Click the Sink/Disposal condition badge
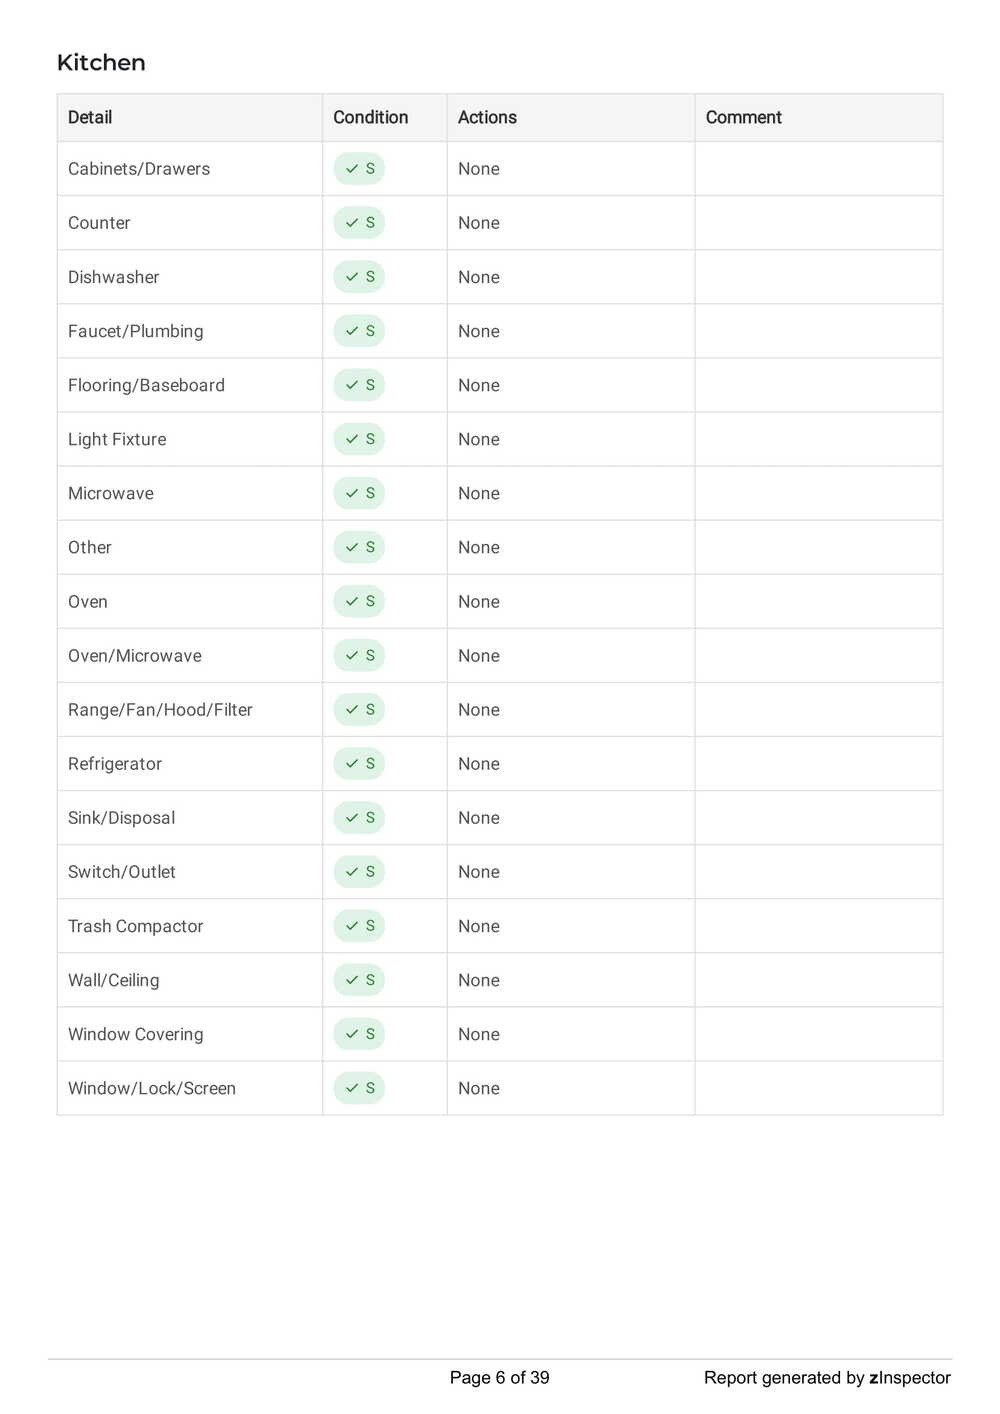 coord(359,818)
